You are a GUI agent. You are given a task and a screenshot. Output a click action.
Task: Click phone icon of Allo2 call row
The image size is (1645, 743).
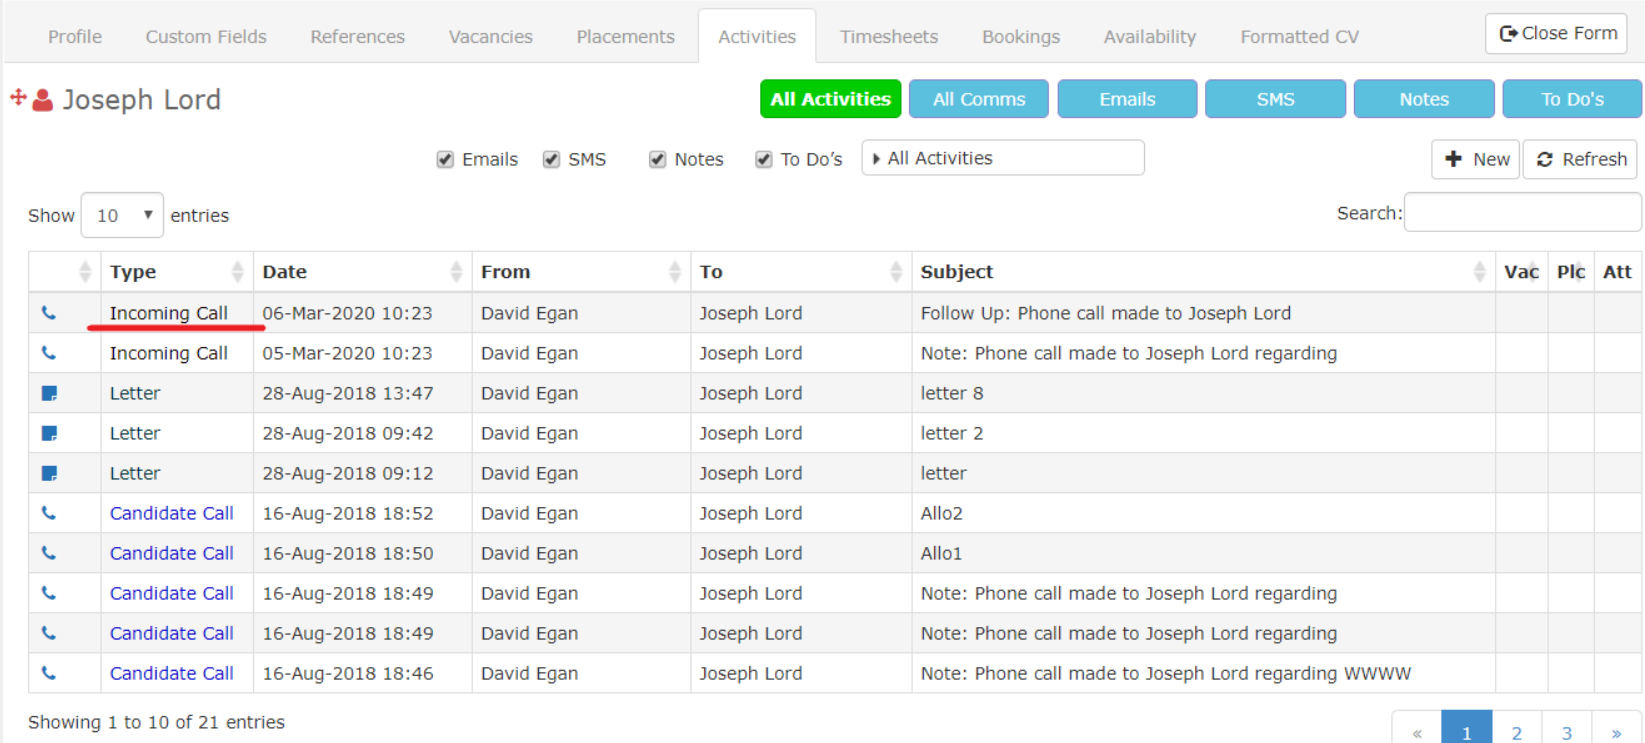point(48,513)
